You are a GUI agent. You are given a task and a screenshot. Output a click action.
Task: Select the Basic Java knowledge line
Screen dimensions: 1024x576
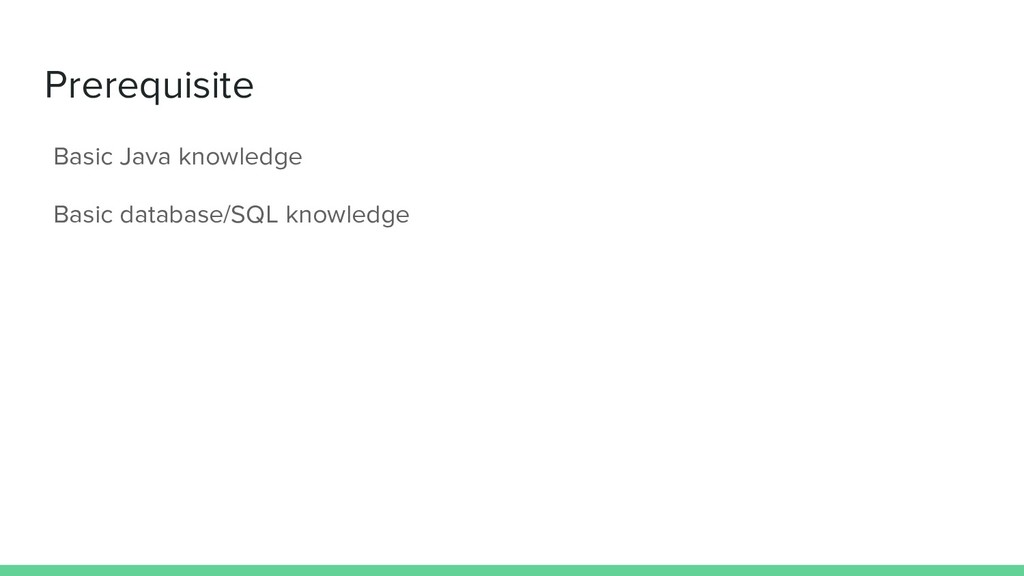pyautogui.click(x=178, y=157)
